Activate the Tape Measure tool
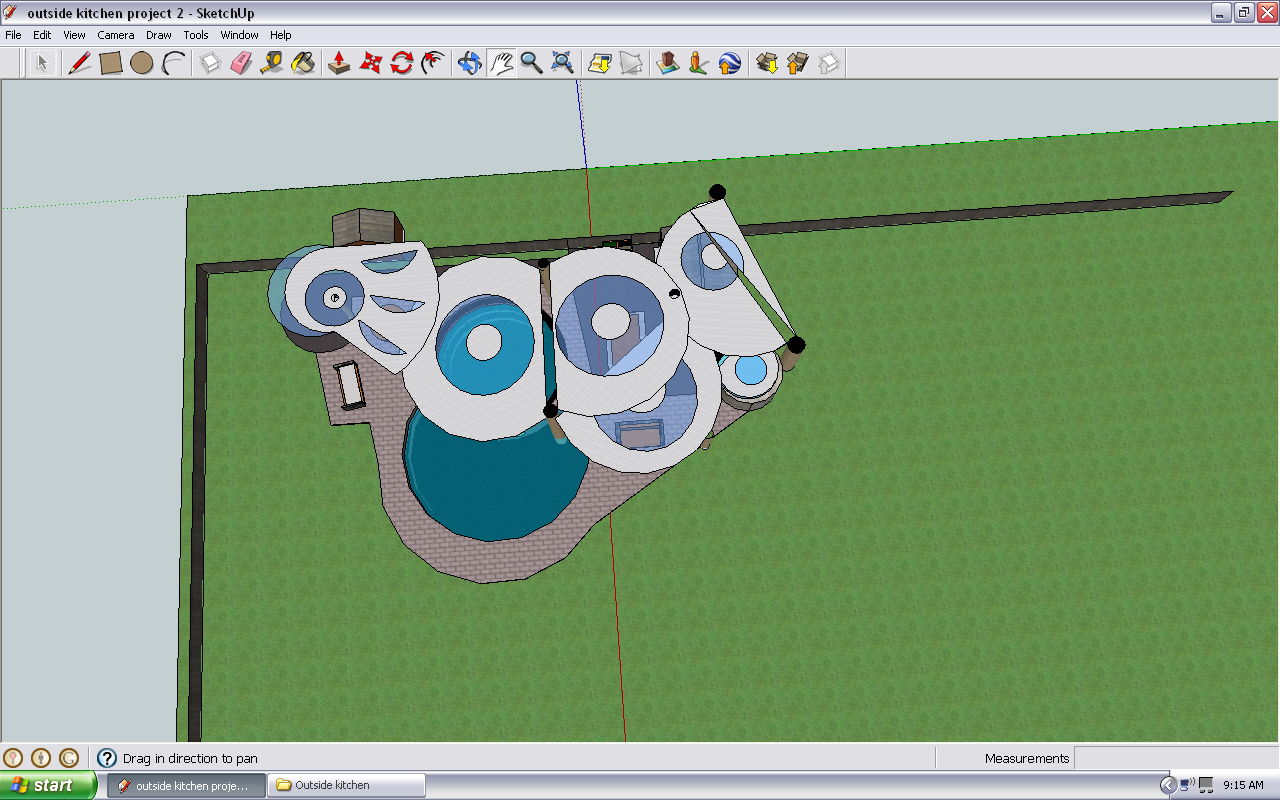Image resolution: width=1280 pixels, height=800 pixels. pos(271,63)
